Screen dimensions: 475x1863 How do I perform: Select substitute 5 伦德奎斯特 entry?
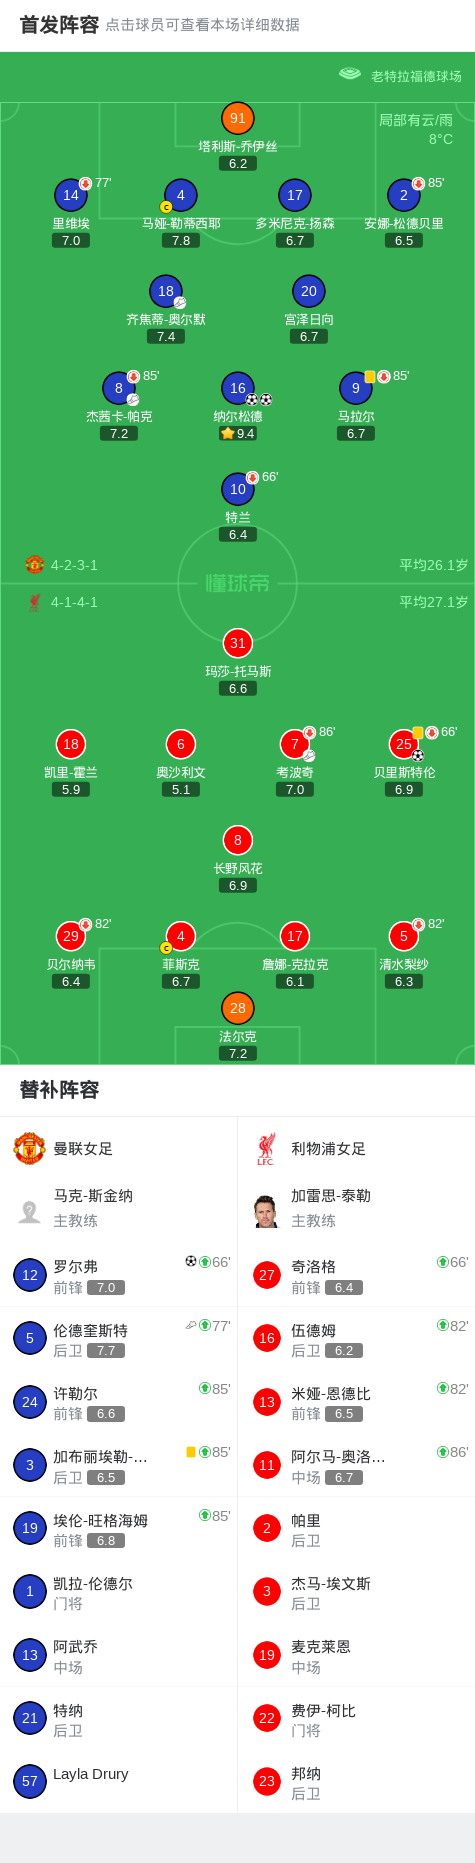tap(118, 1338)
